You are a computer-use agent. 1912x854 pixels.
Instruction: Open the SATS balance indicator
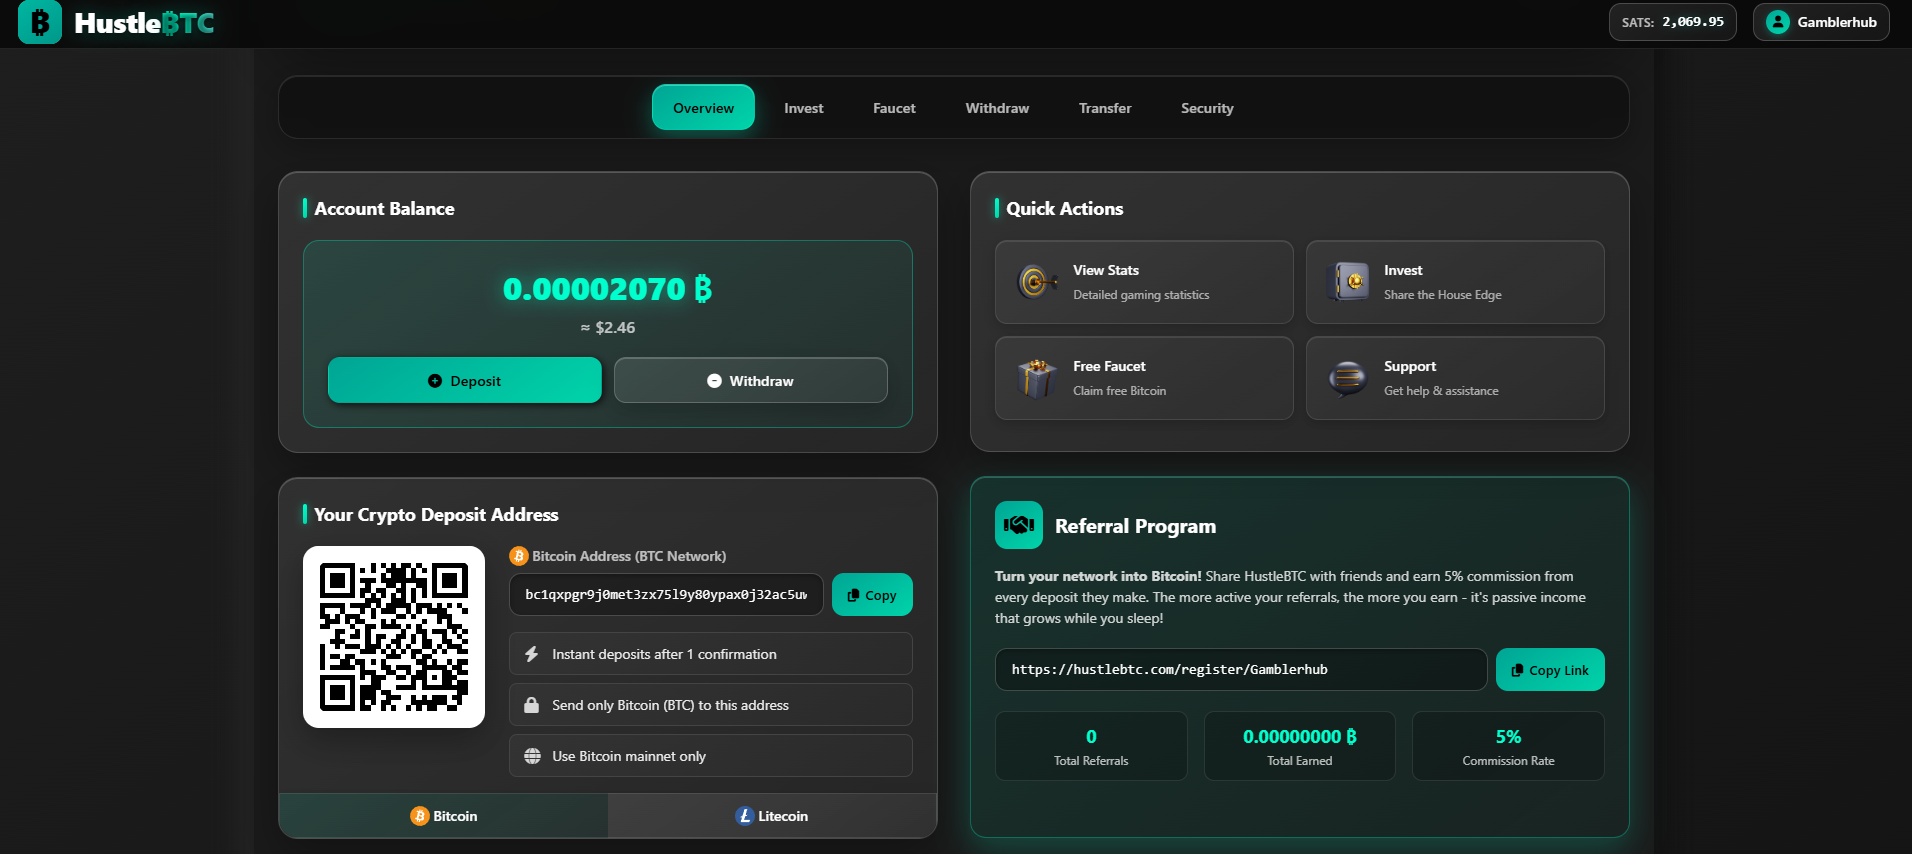click(x=1672, y=22)
